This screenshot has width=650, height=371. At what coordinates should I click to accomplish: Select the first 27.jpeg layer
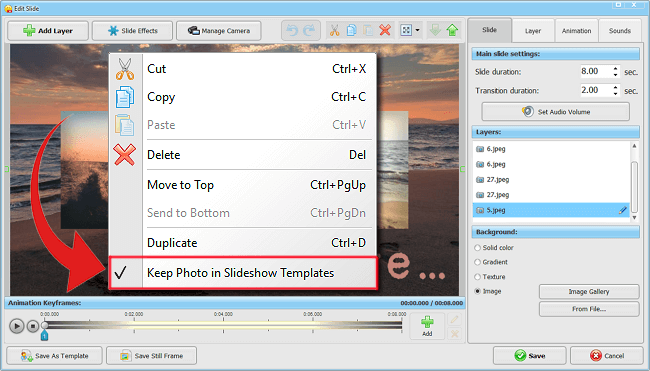[551, 179]
